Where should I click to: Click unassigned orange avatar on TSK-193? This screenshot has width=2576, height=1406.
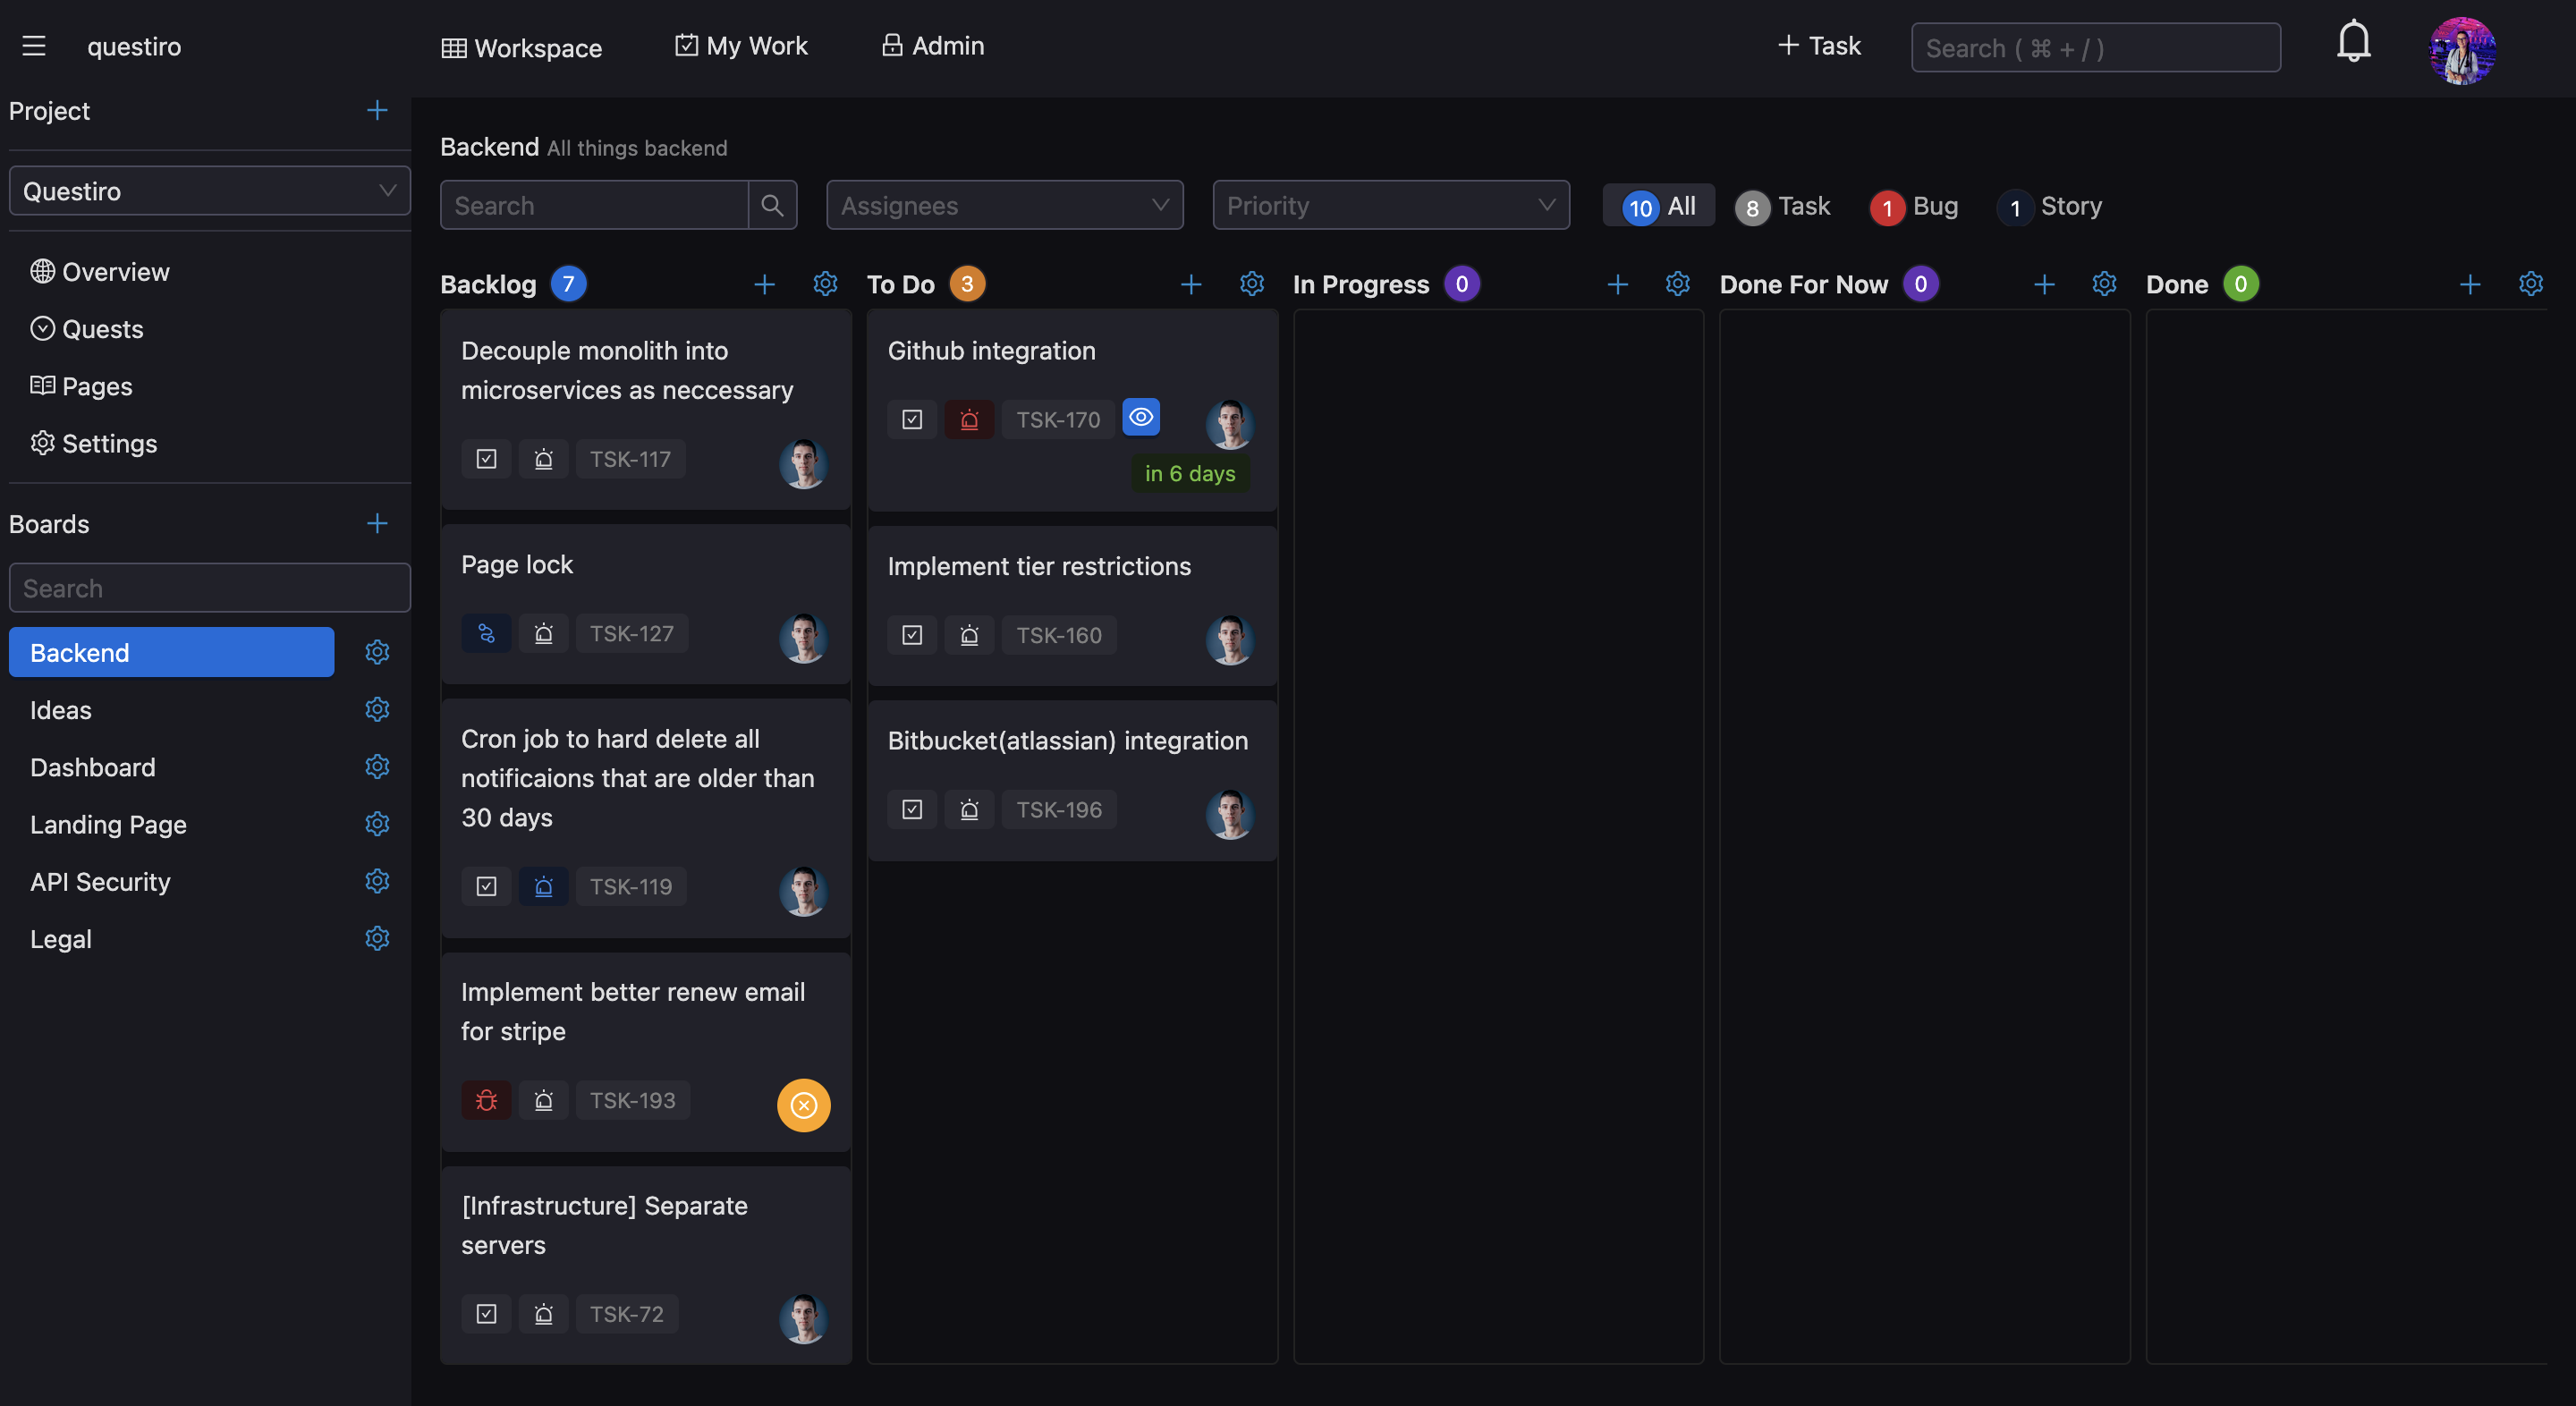[x=804, y=1105]
